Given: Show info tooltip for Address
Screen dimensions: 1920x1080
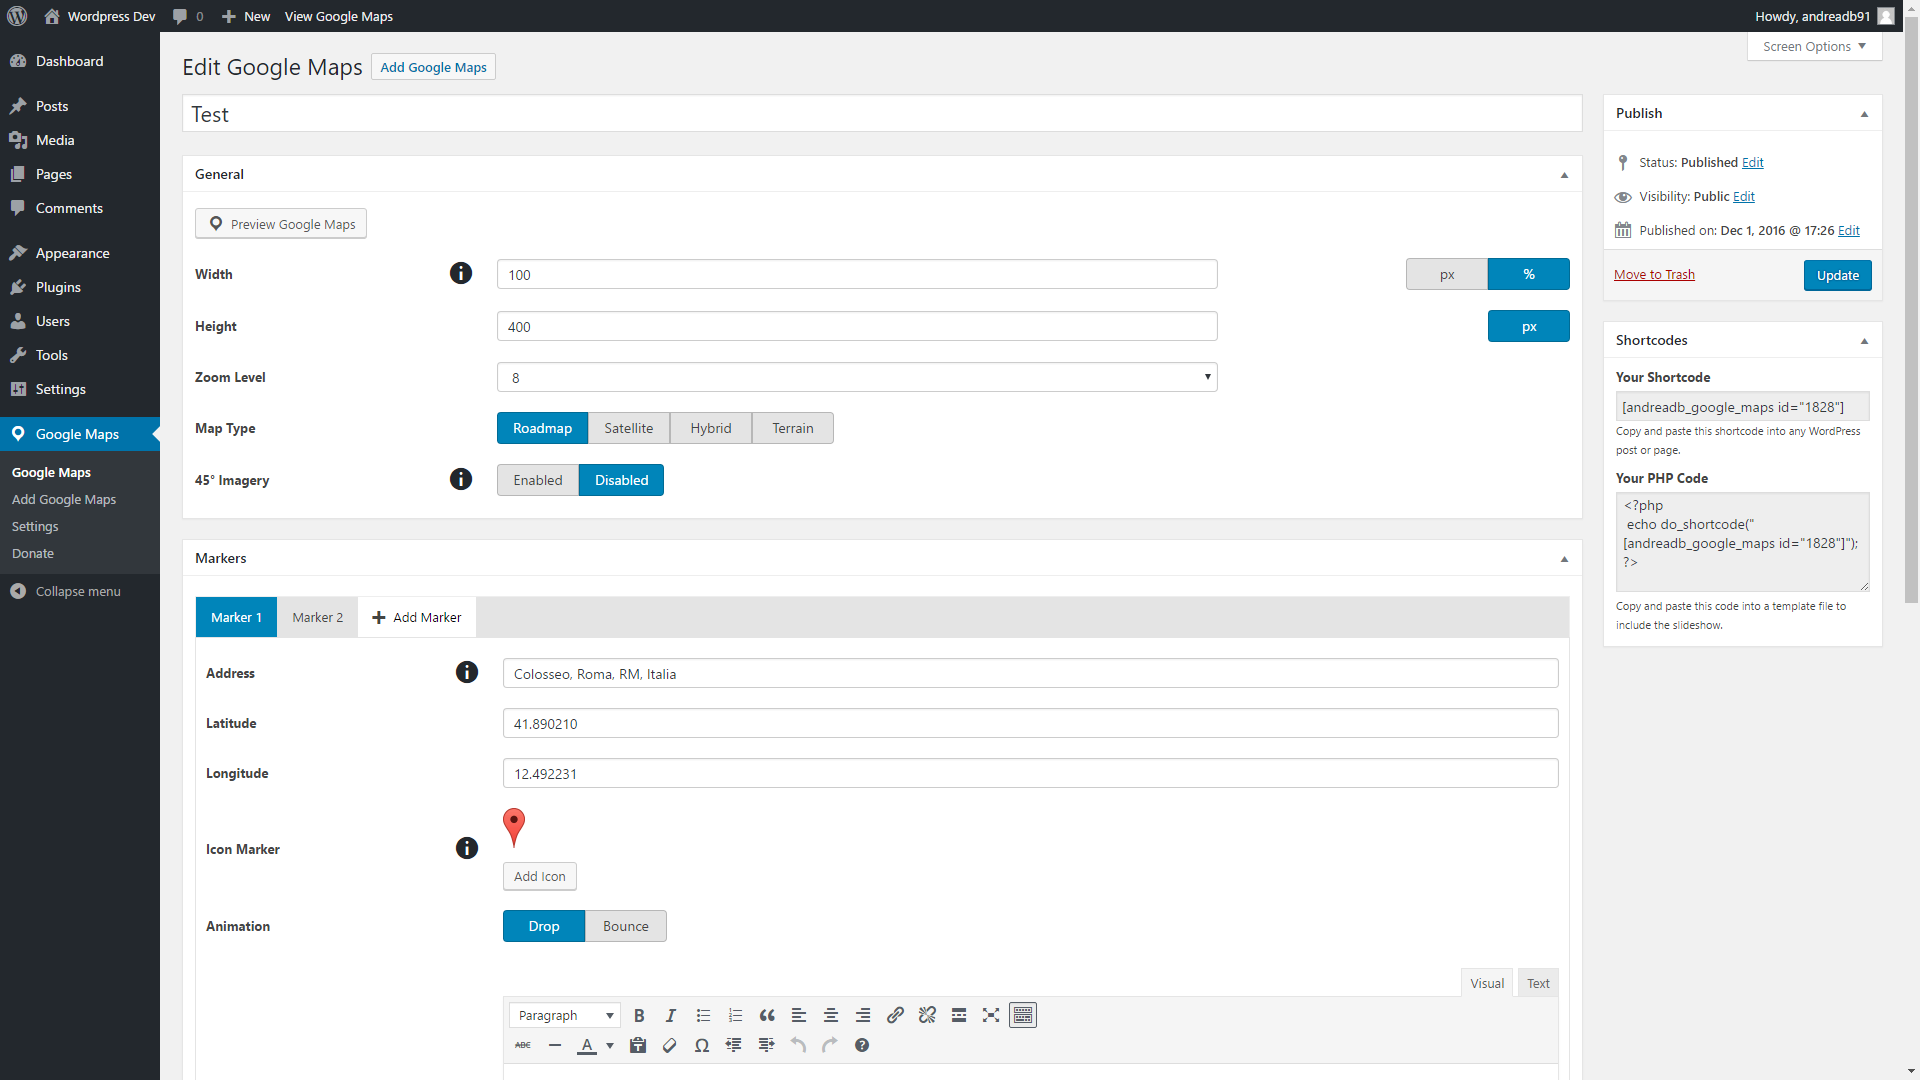Looking at the screenshot, I should [x=467, y=672].
